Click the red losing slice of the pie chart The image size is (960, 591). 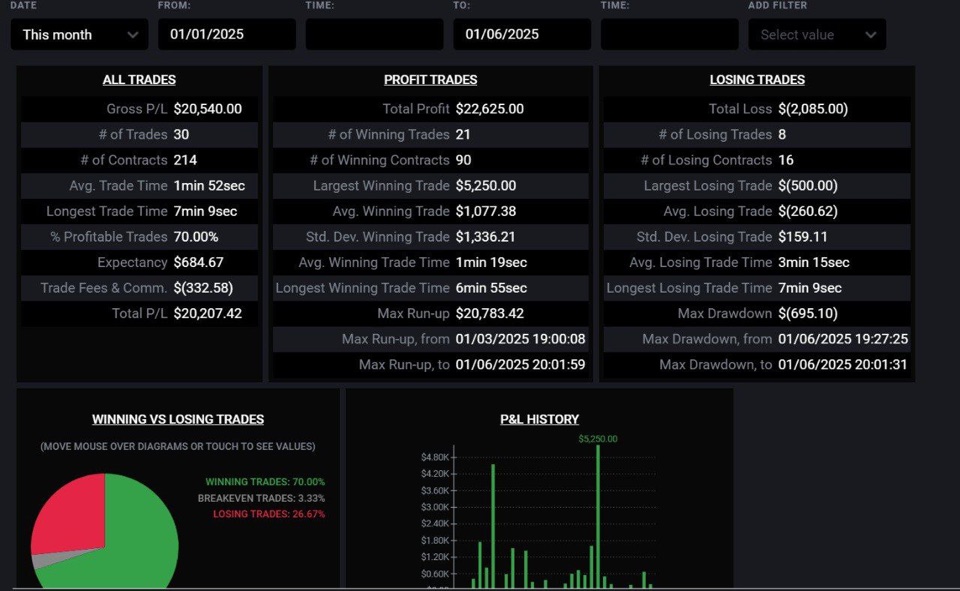click(x=73, y=514)
